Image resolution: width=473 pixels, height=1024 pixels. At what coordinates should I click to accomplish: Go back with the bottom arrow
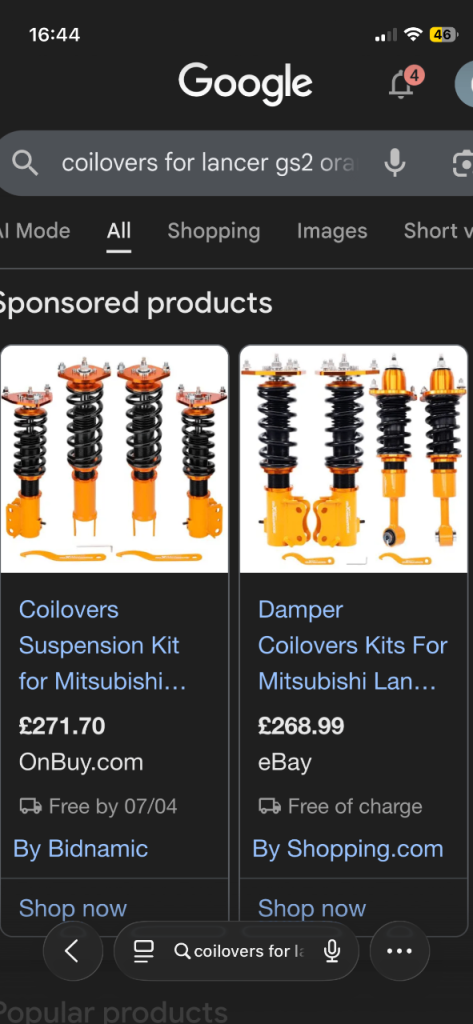coord(73,951)
